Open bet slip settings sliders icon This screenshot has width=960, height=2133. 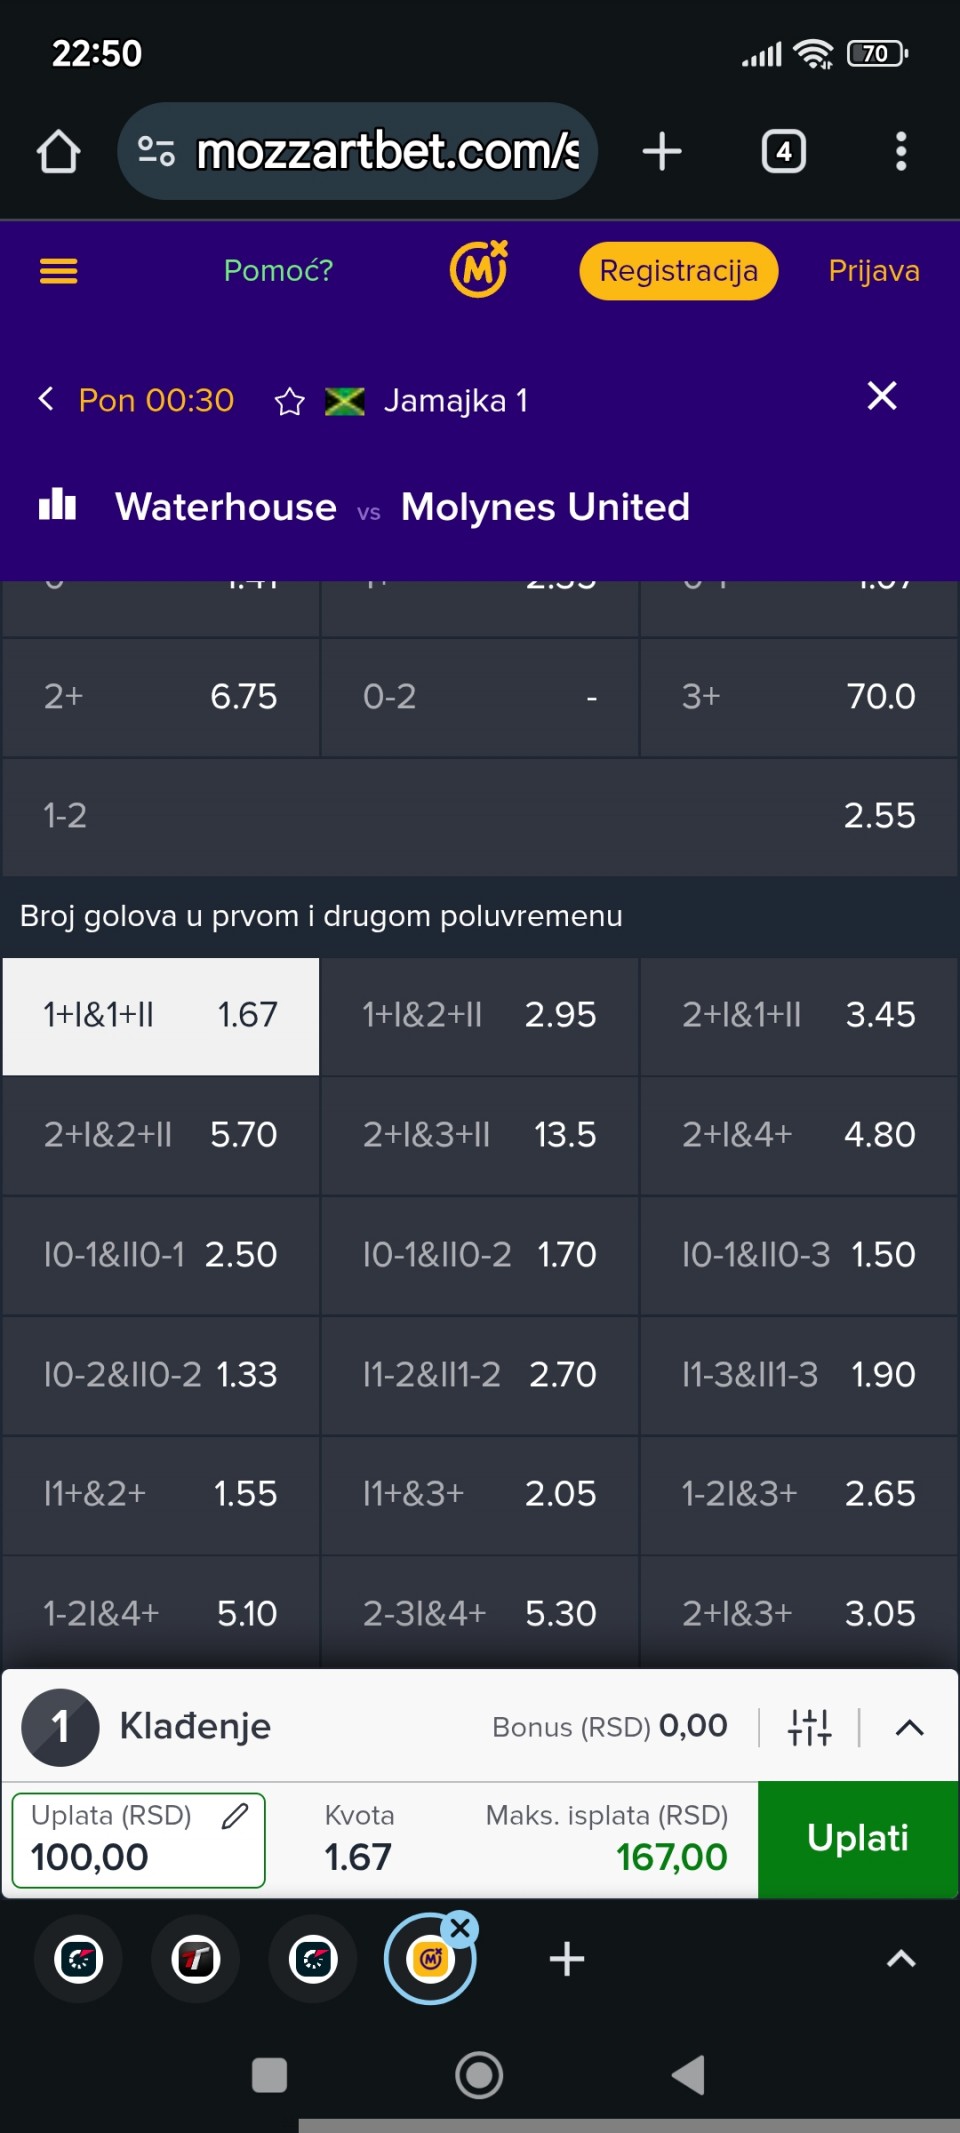809,1727
